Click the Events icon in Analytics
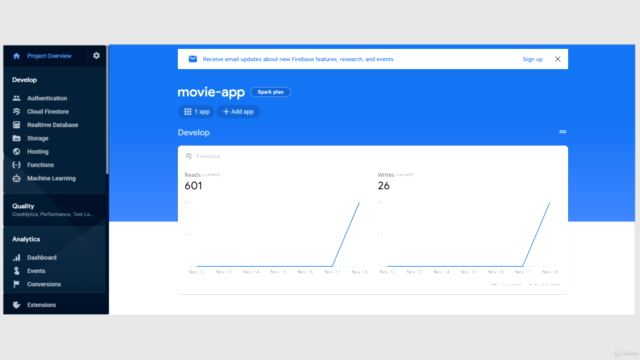The height and width of the screenshot is (360, 640). (16, 271)
